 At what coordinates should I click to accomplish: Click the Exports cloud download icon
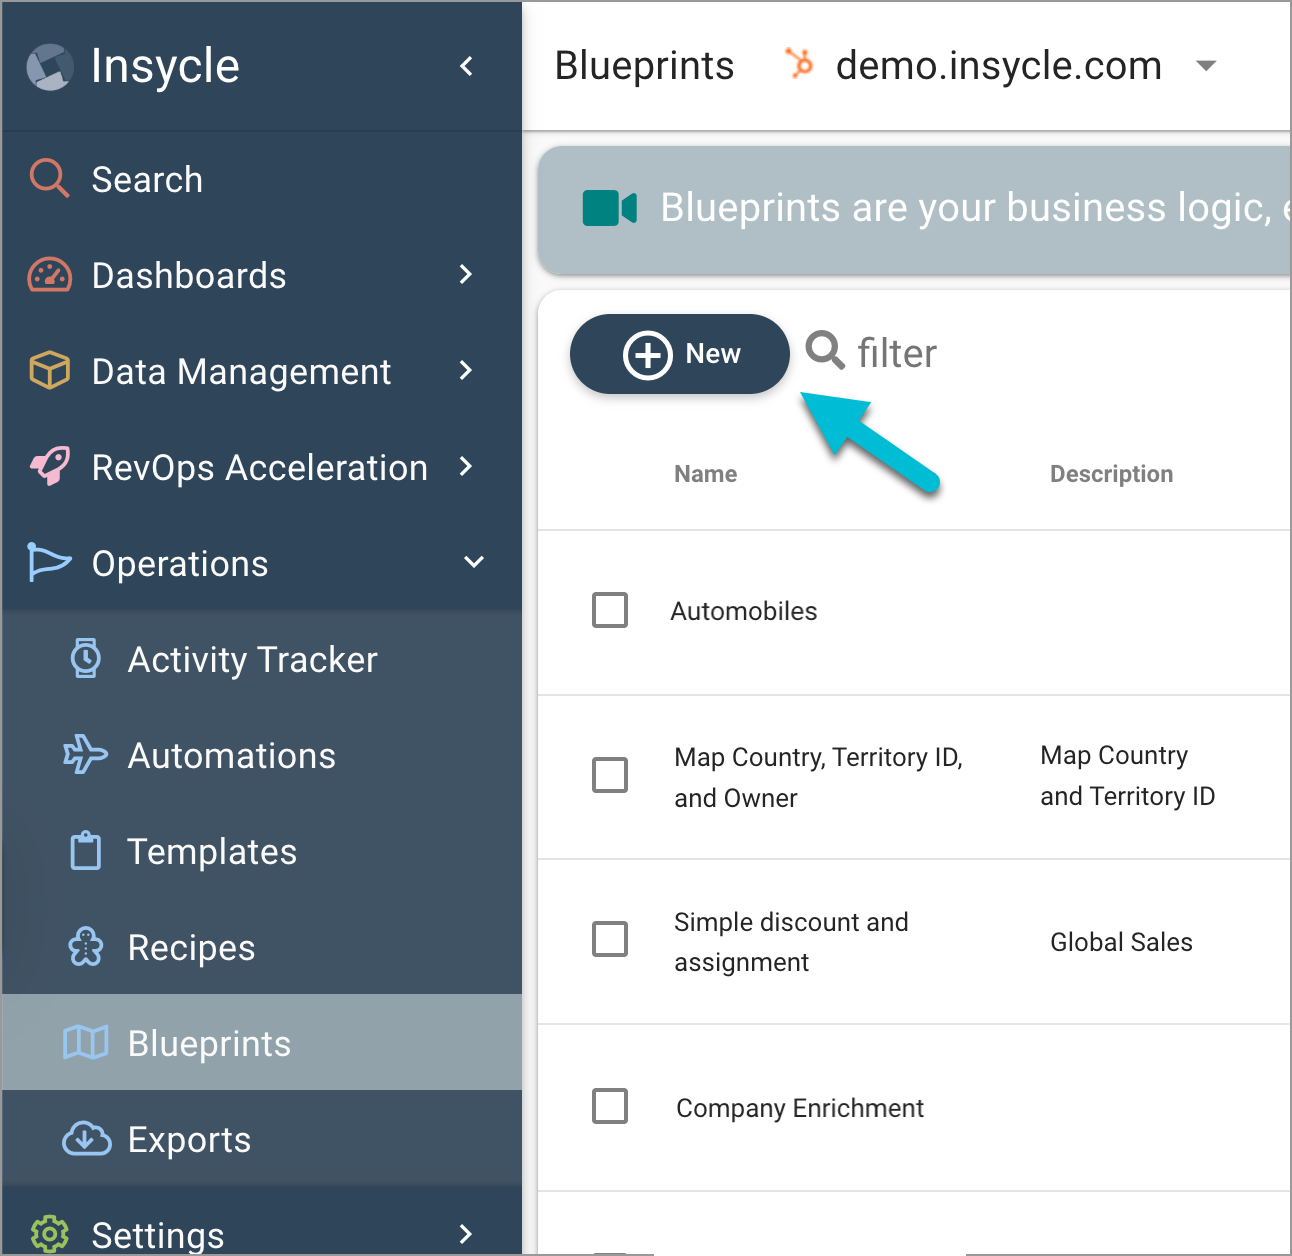[87, 1138]
